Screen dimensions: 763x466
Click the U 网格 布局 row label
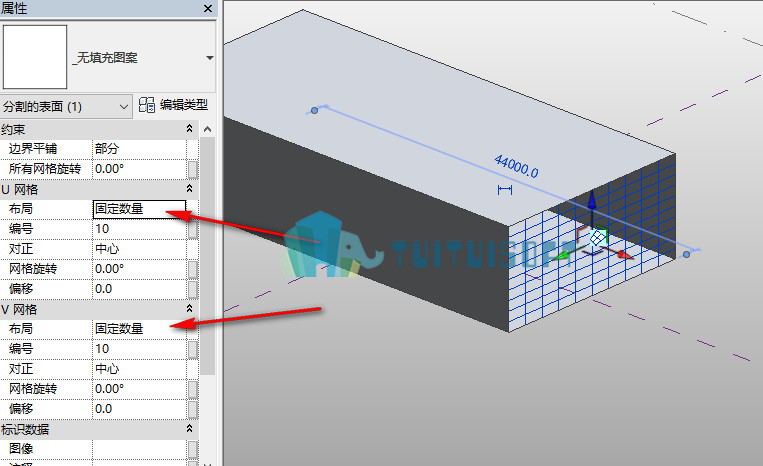[x=21, y=209]
